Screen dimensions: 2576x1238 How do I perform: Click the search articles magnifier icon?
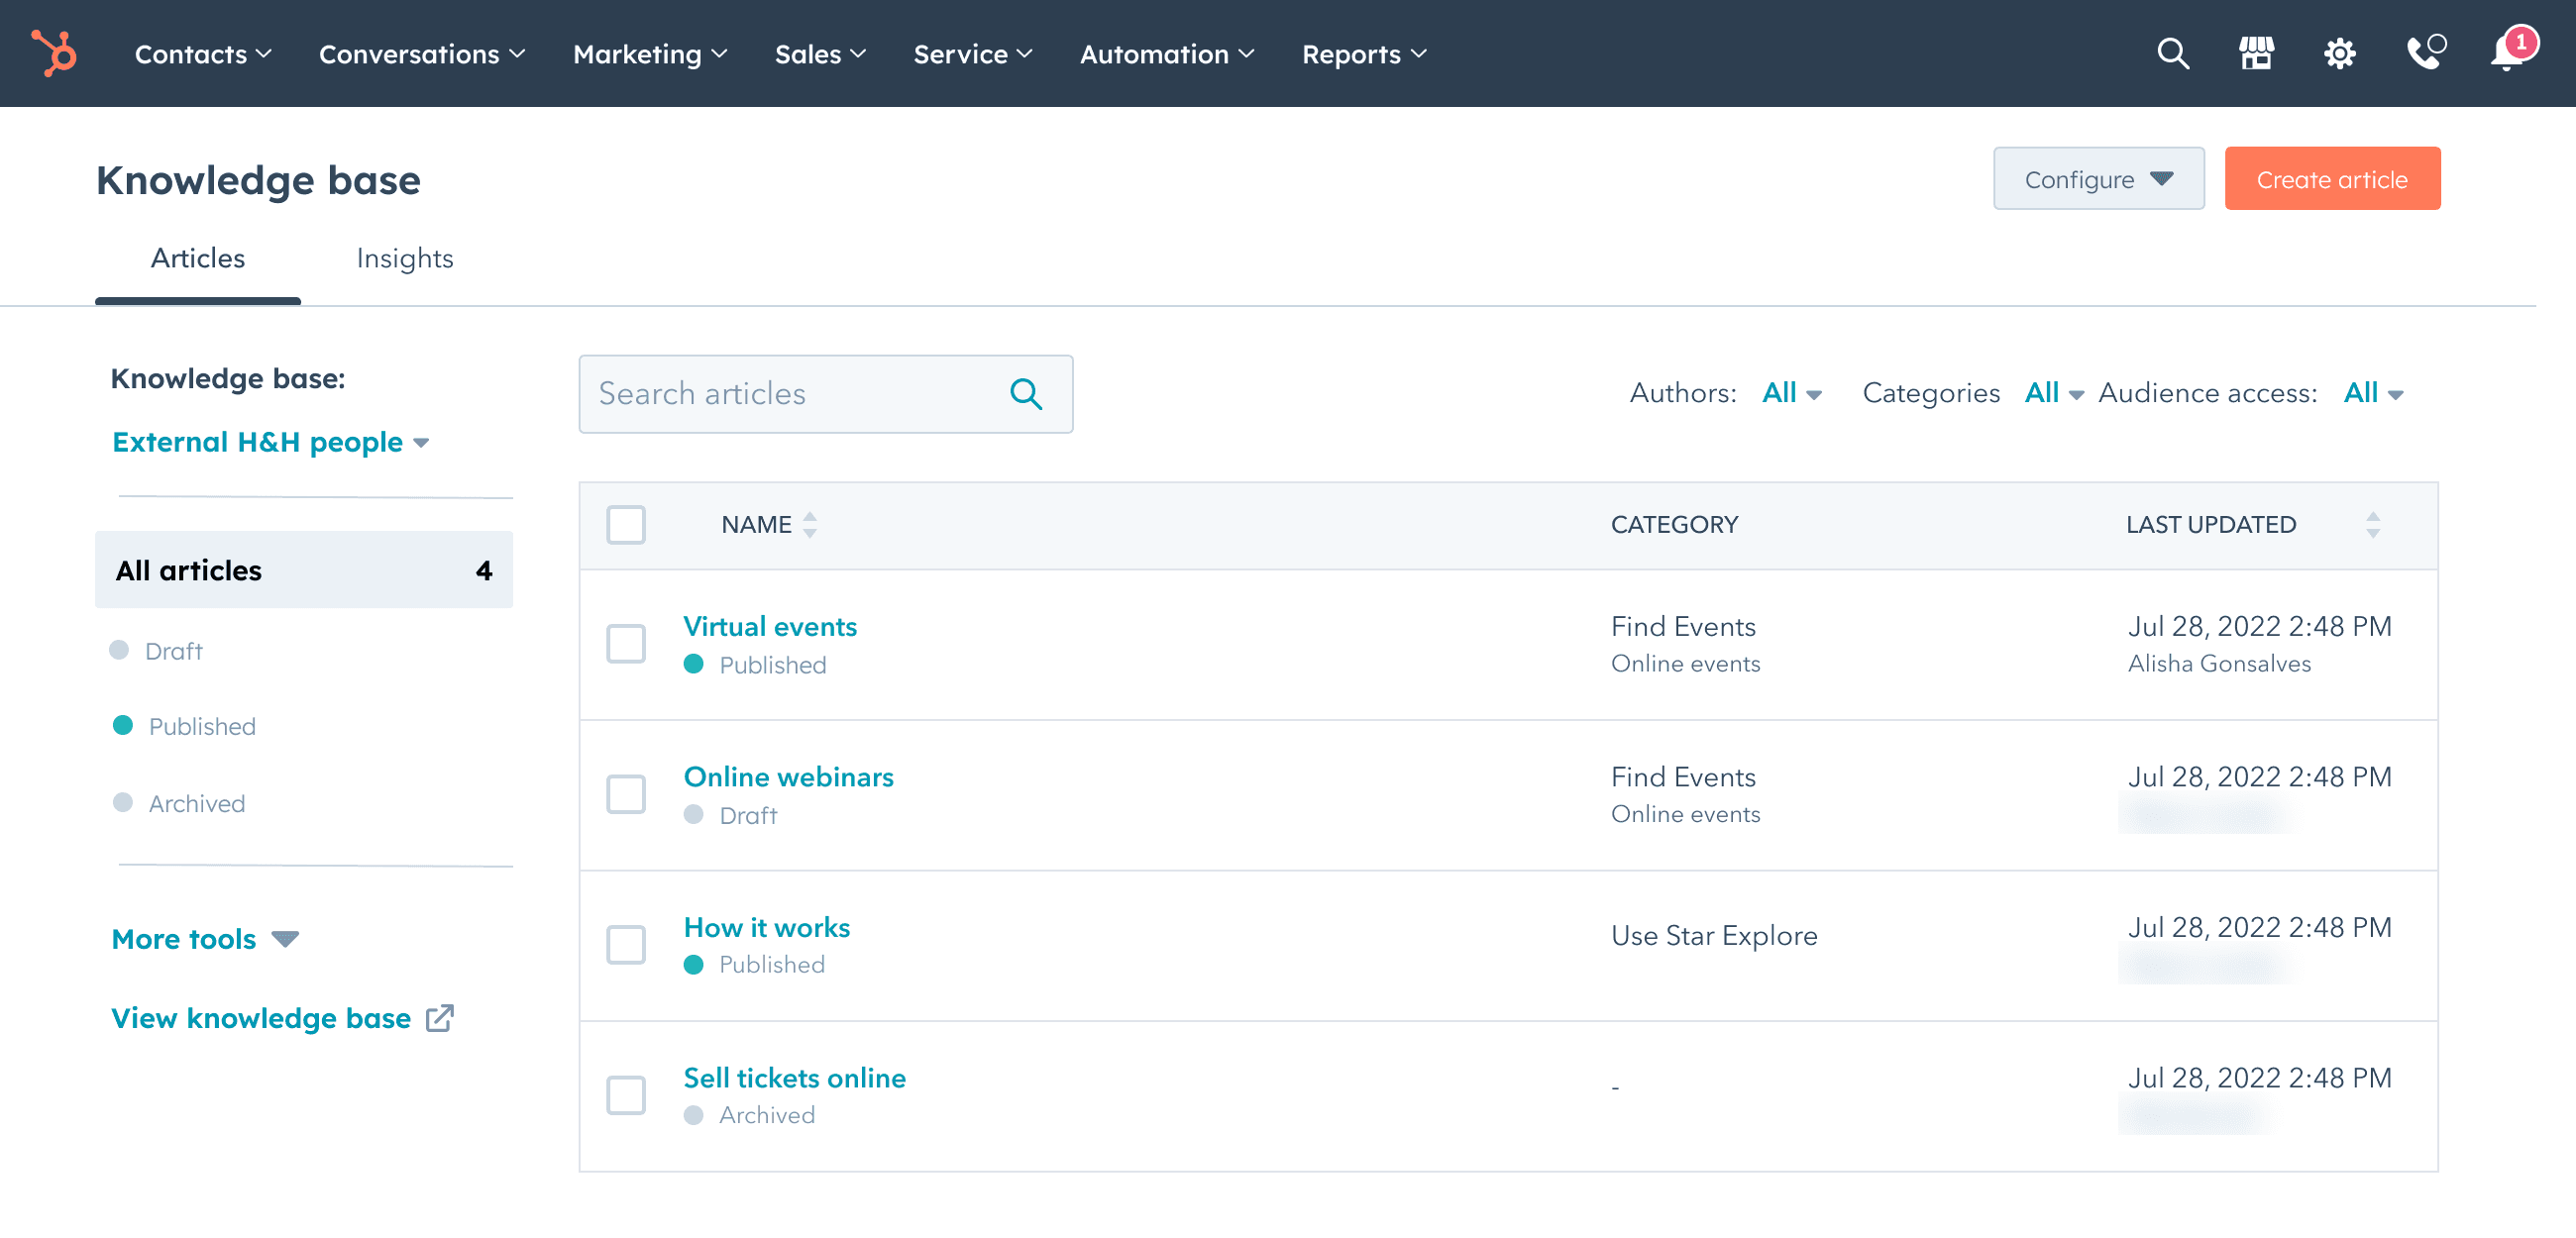pos(1025,394)
